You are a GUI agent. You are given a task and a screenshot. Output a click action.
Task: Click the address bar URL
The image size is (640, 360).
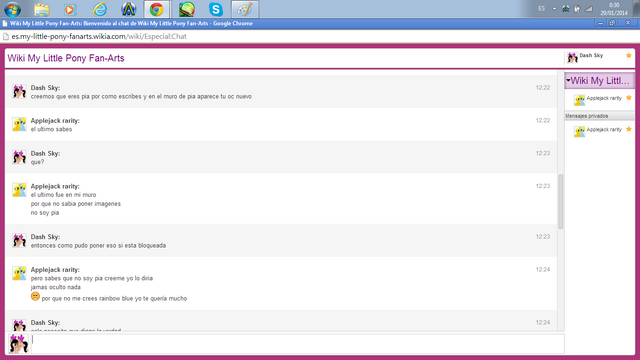coord(99,36)
